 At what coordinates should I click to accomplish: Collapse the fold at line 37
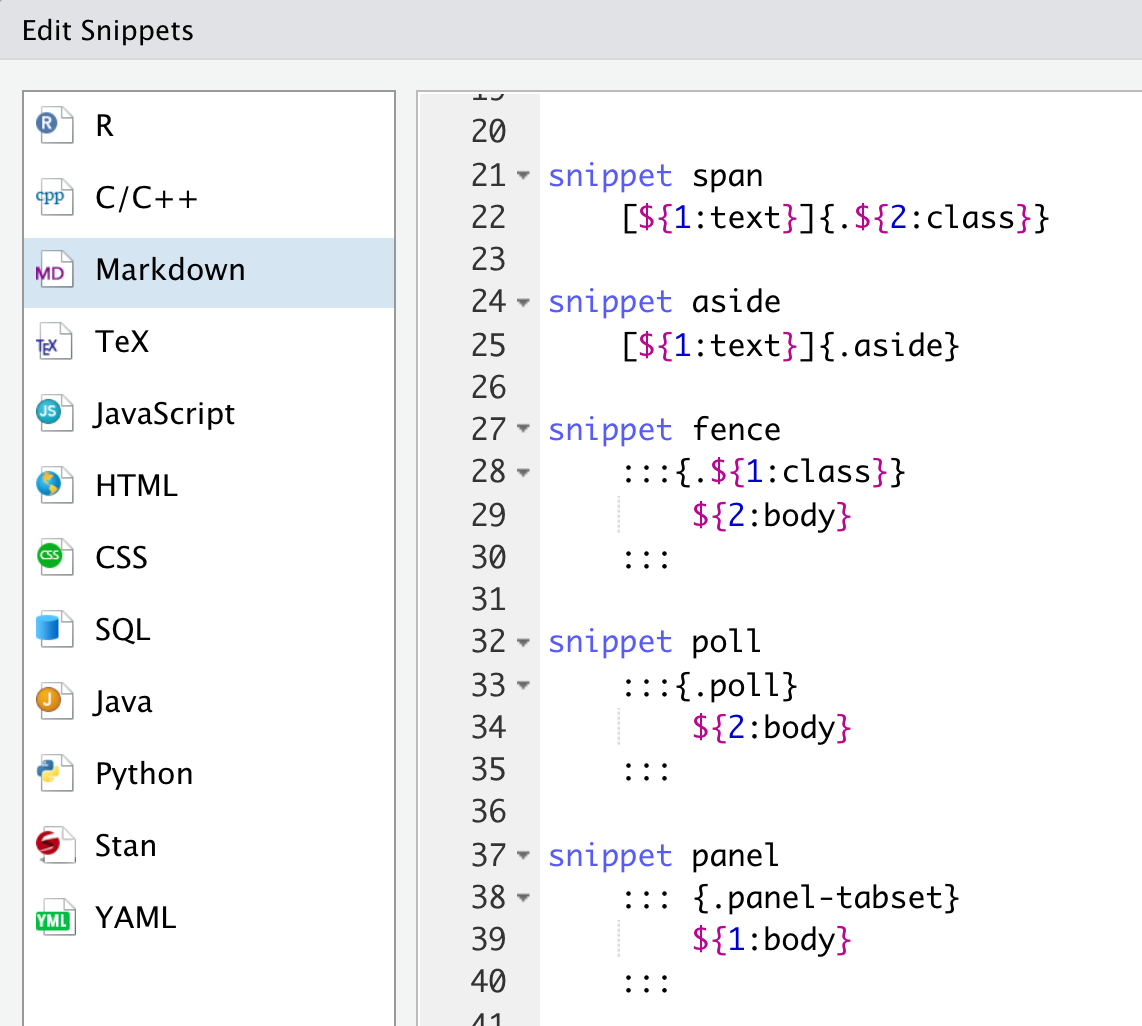tap(523, 855)
